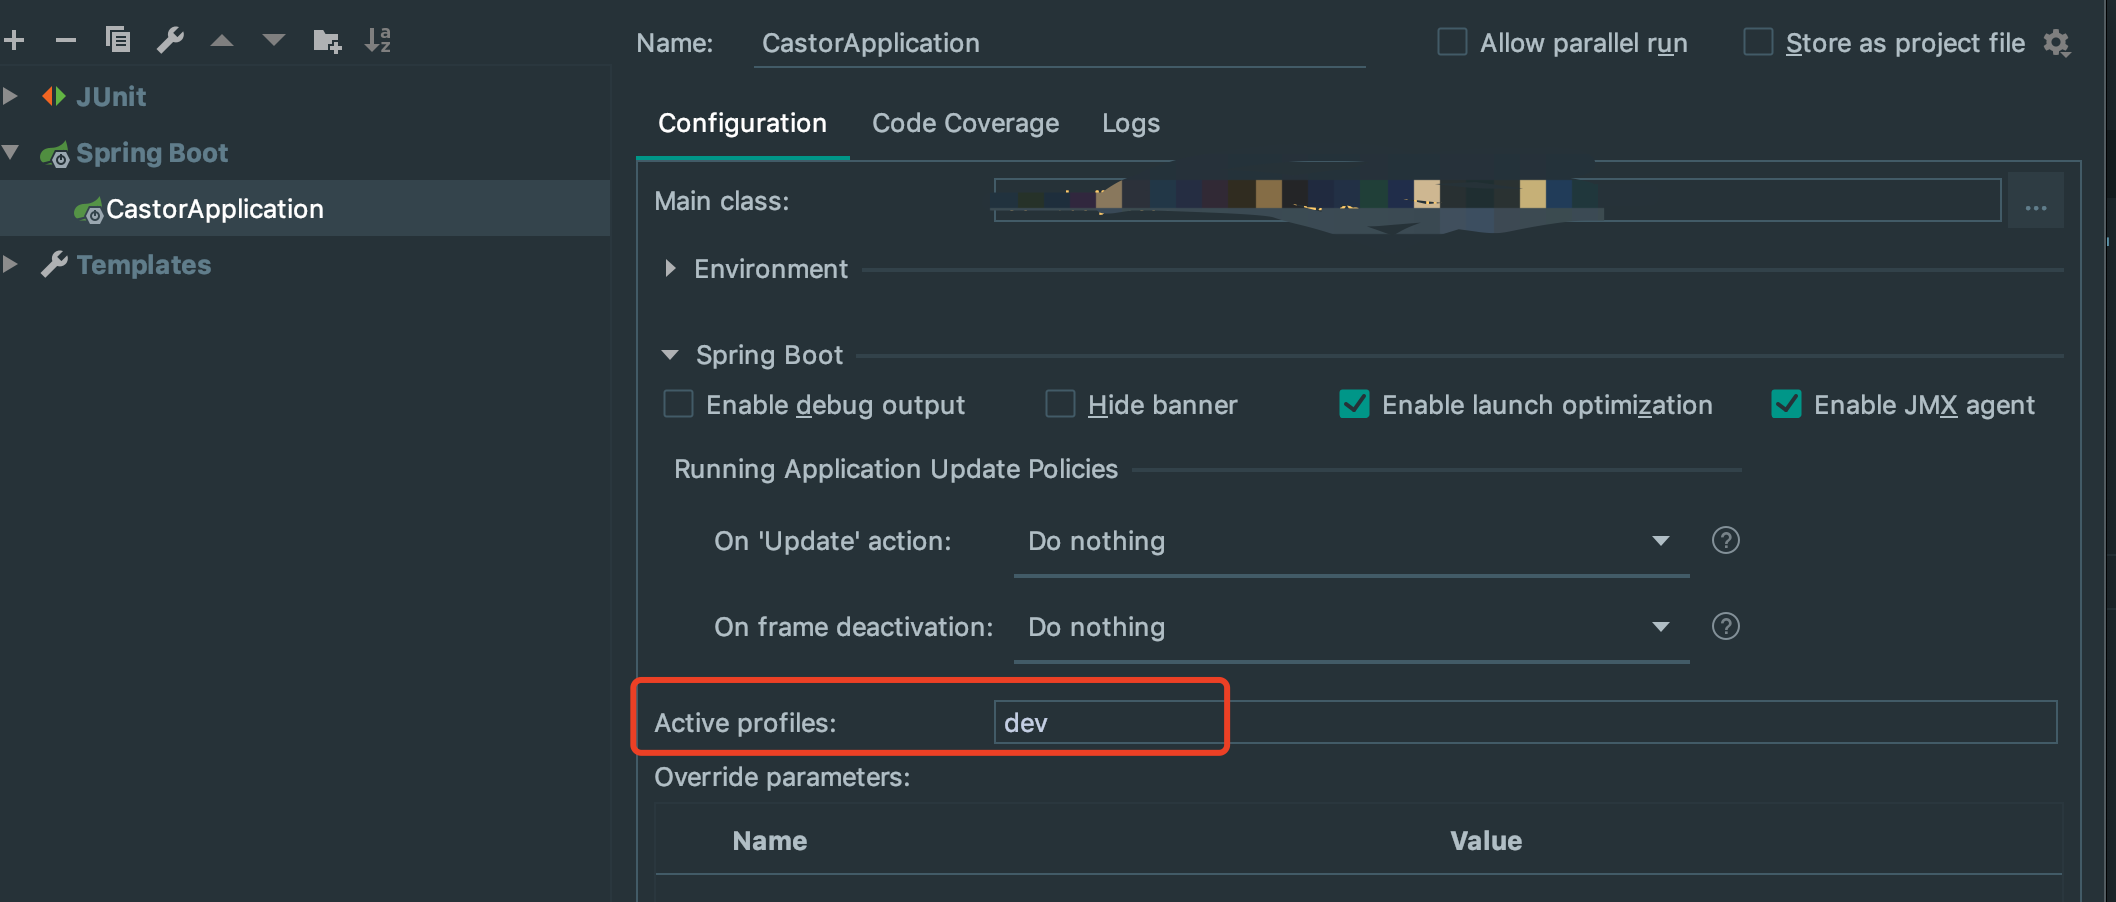
Task: Create new folder in configuration toolbar
Action: pyautogui.click(x=327, y=41)
